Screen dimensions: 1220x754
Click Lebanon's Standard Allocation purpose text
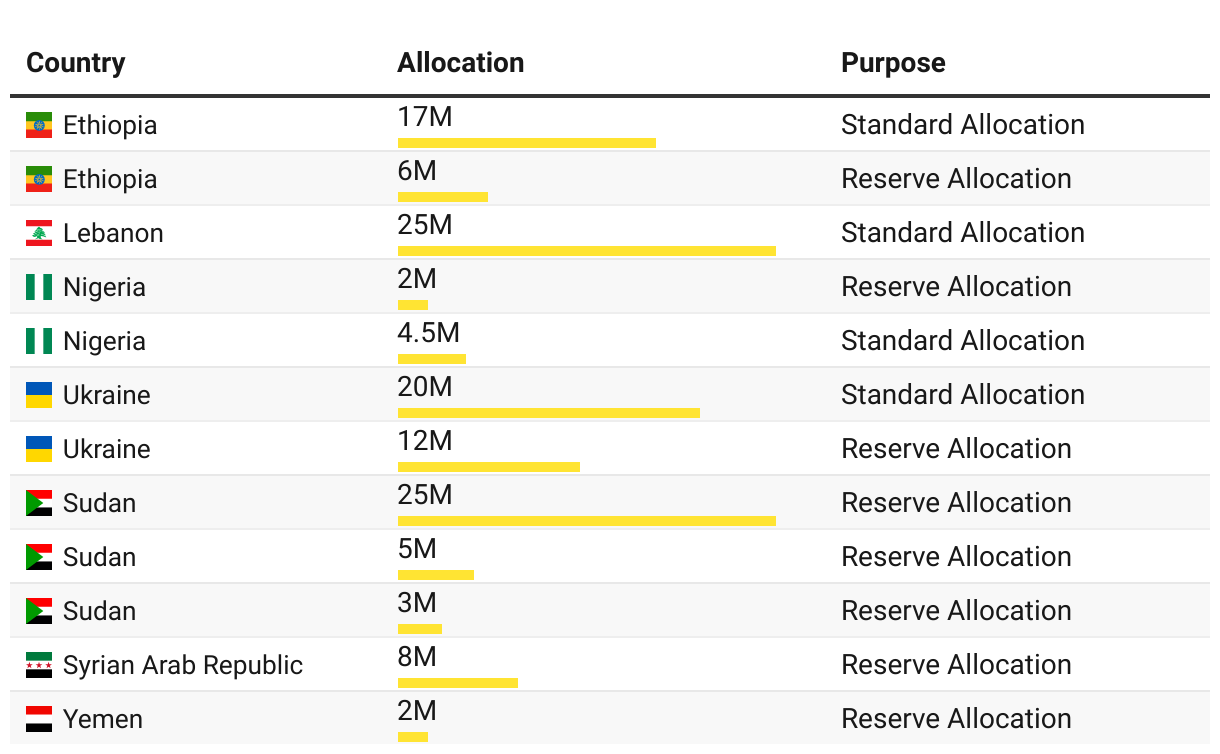(962, 233)
